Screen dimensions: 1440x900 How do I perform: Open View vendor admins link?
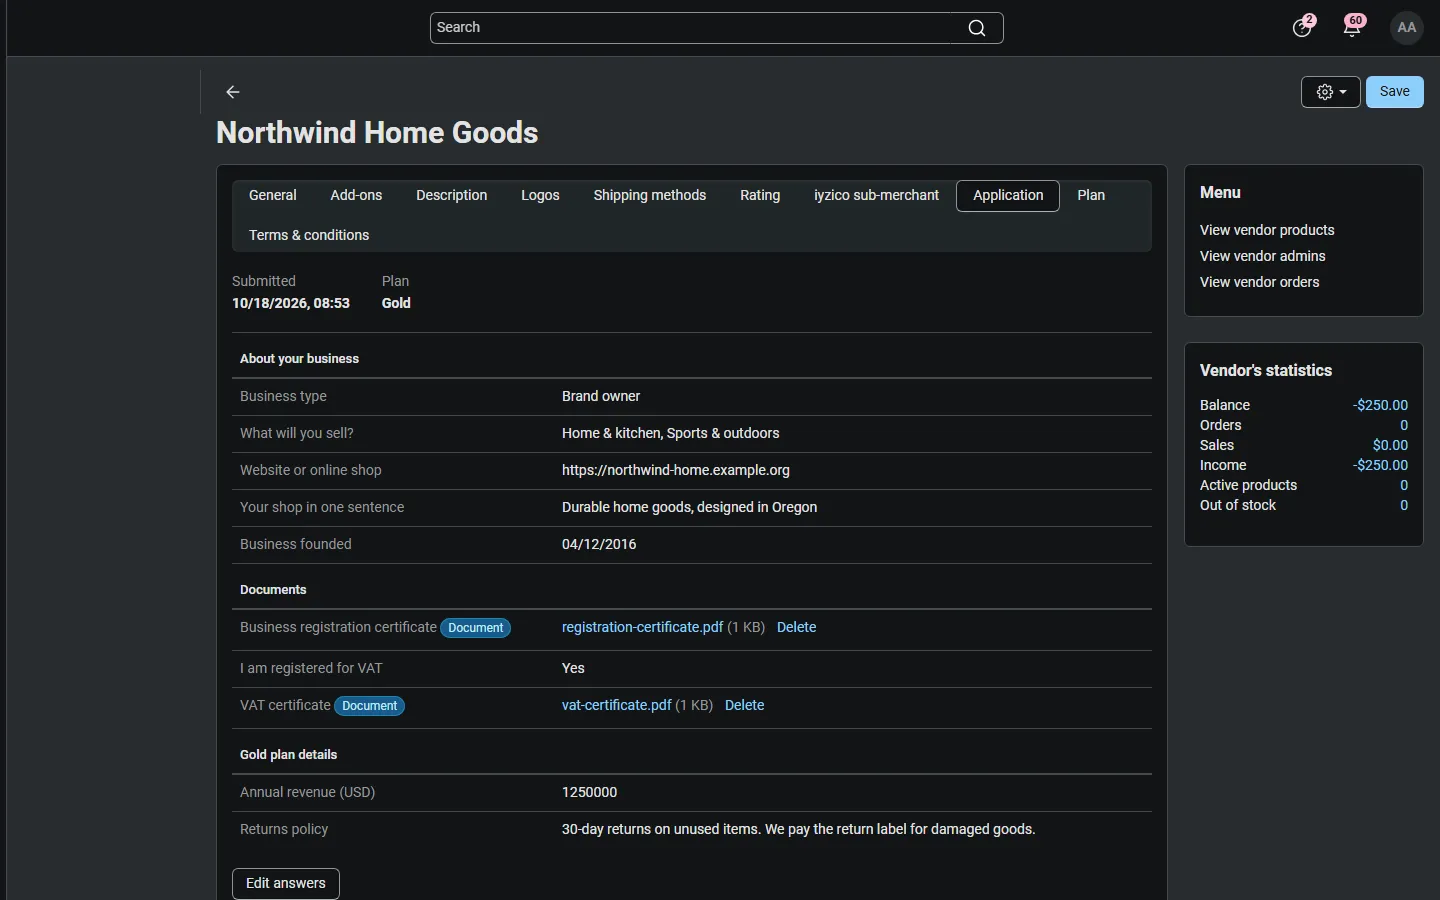[1263, 256]
